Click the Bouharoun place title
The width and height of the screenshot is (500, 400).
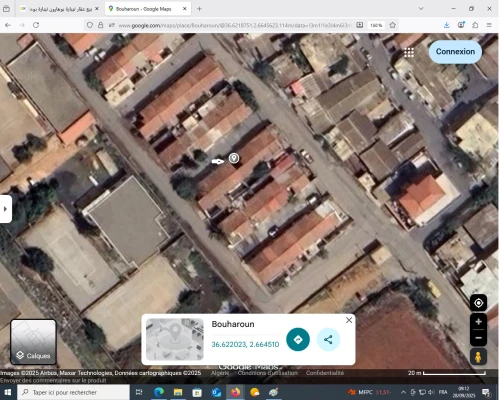coord(233,324)
